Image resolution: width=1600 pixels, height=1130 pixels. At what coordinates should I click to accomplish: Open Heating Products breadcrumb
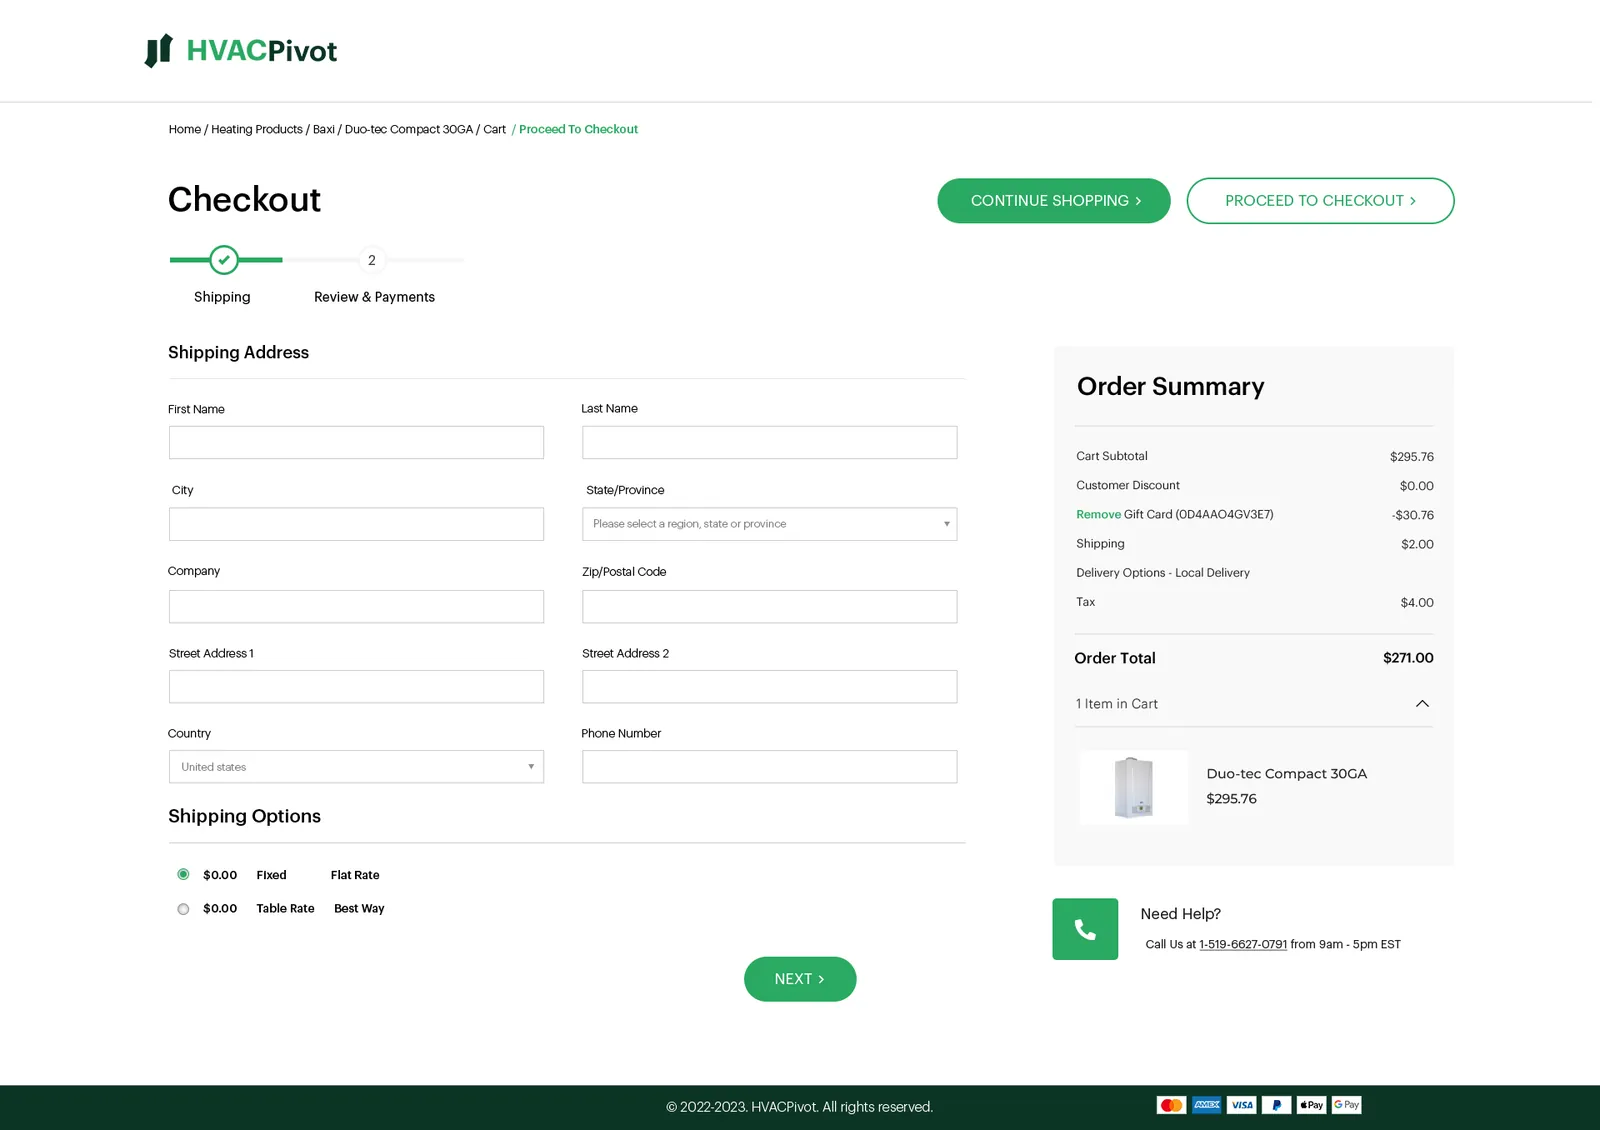257,129
